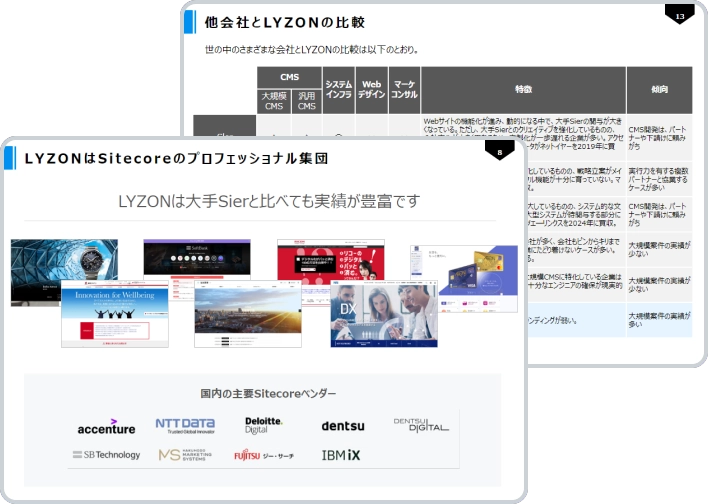Click the FUJITSU ジー・サーチ logo
Viewport: 708px width, 504px height.
(264, 455)
